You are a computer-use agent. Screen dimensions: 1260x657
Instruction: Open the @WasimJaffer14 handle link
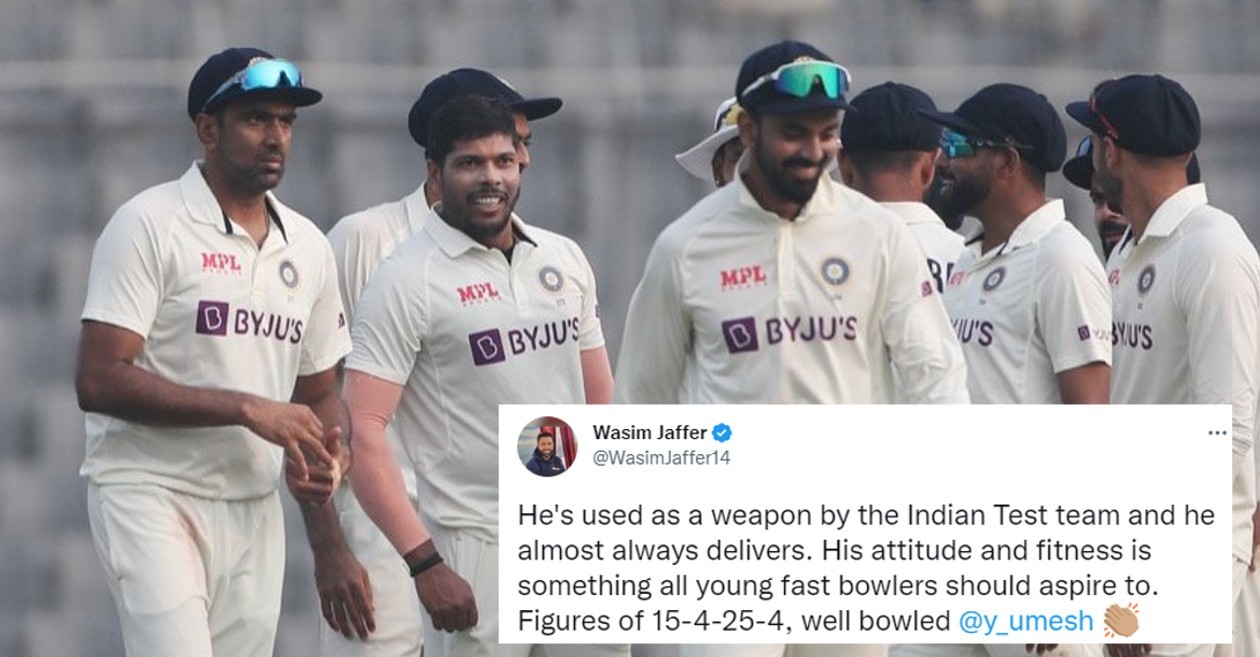pos(661,458)
